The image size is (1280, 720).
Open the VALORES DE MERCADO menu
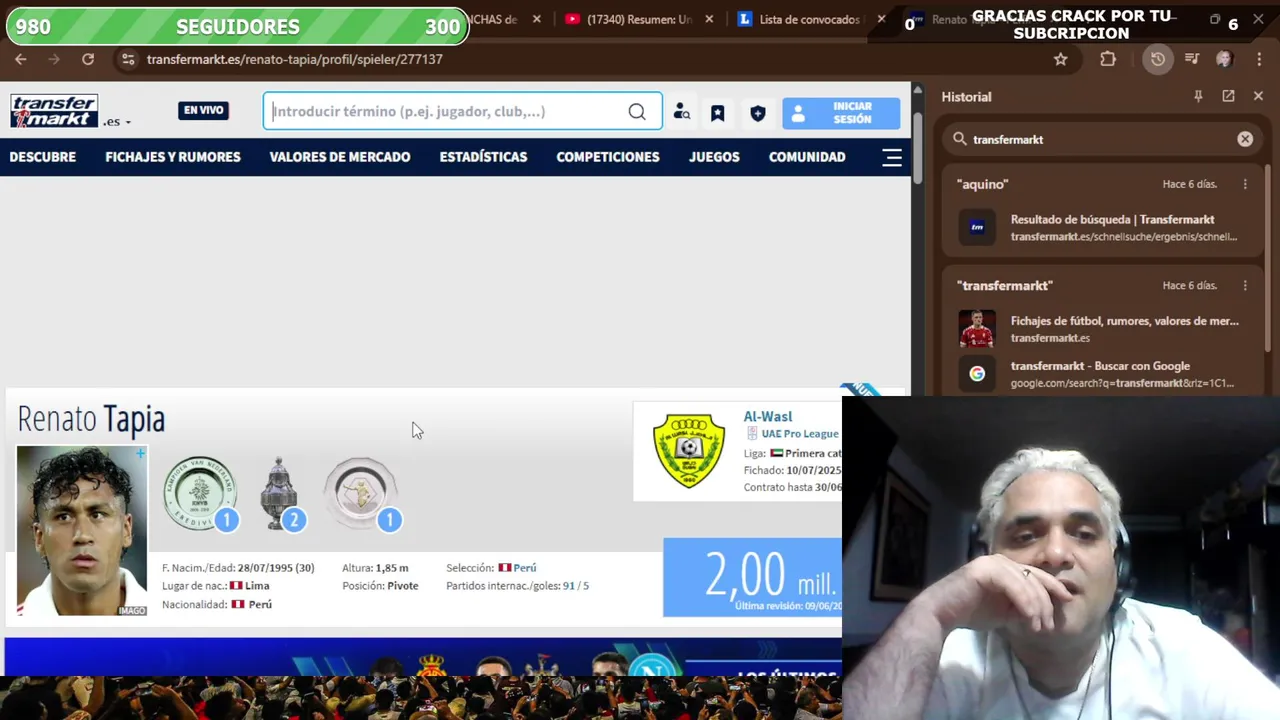click(x=340, y=157)
